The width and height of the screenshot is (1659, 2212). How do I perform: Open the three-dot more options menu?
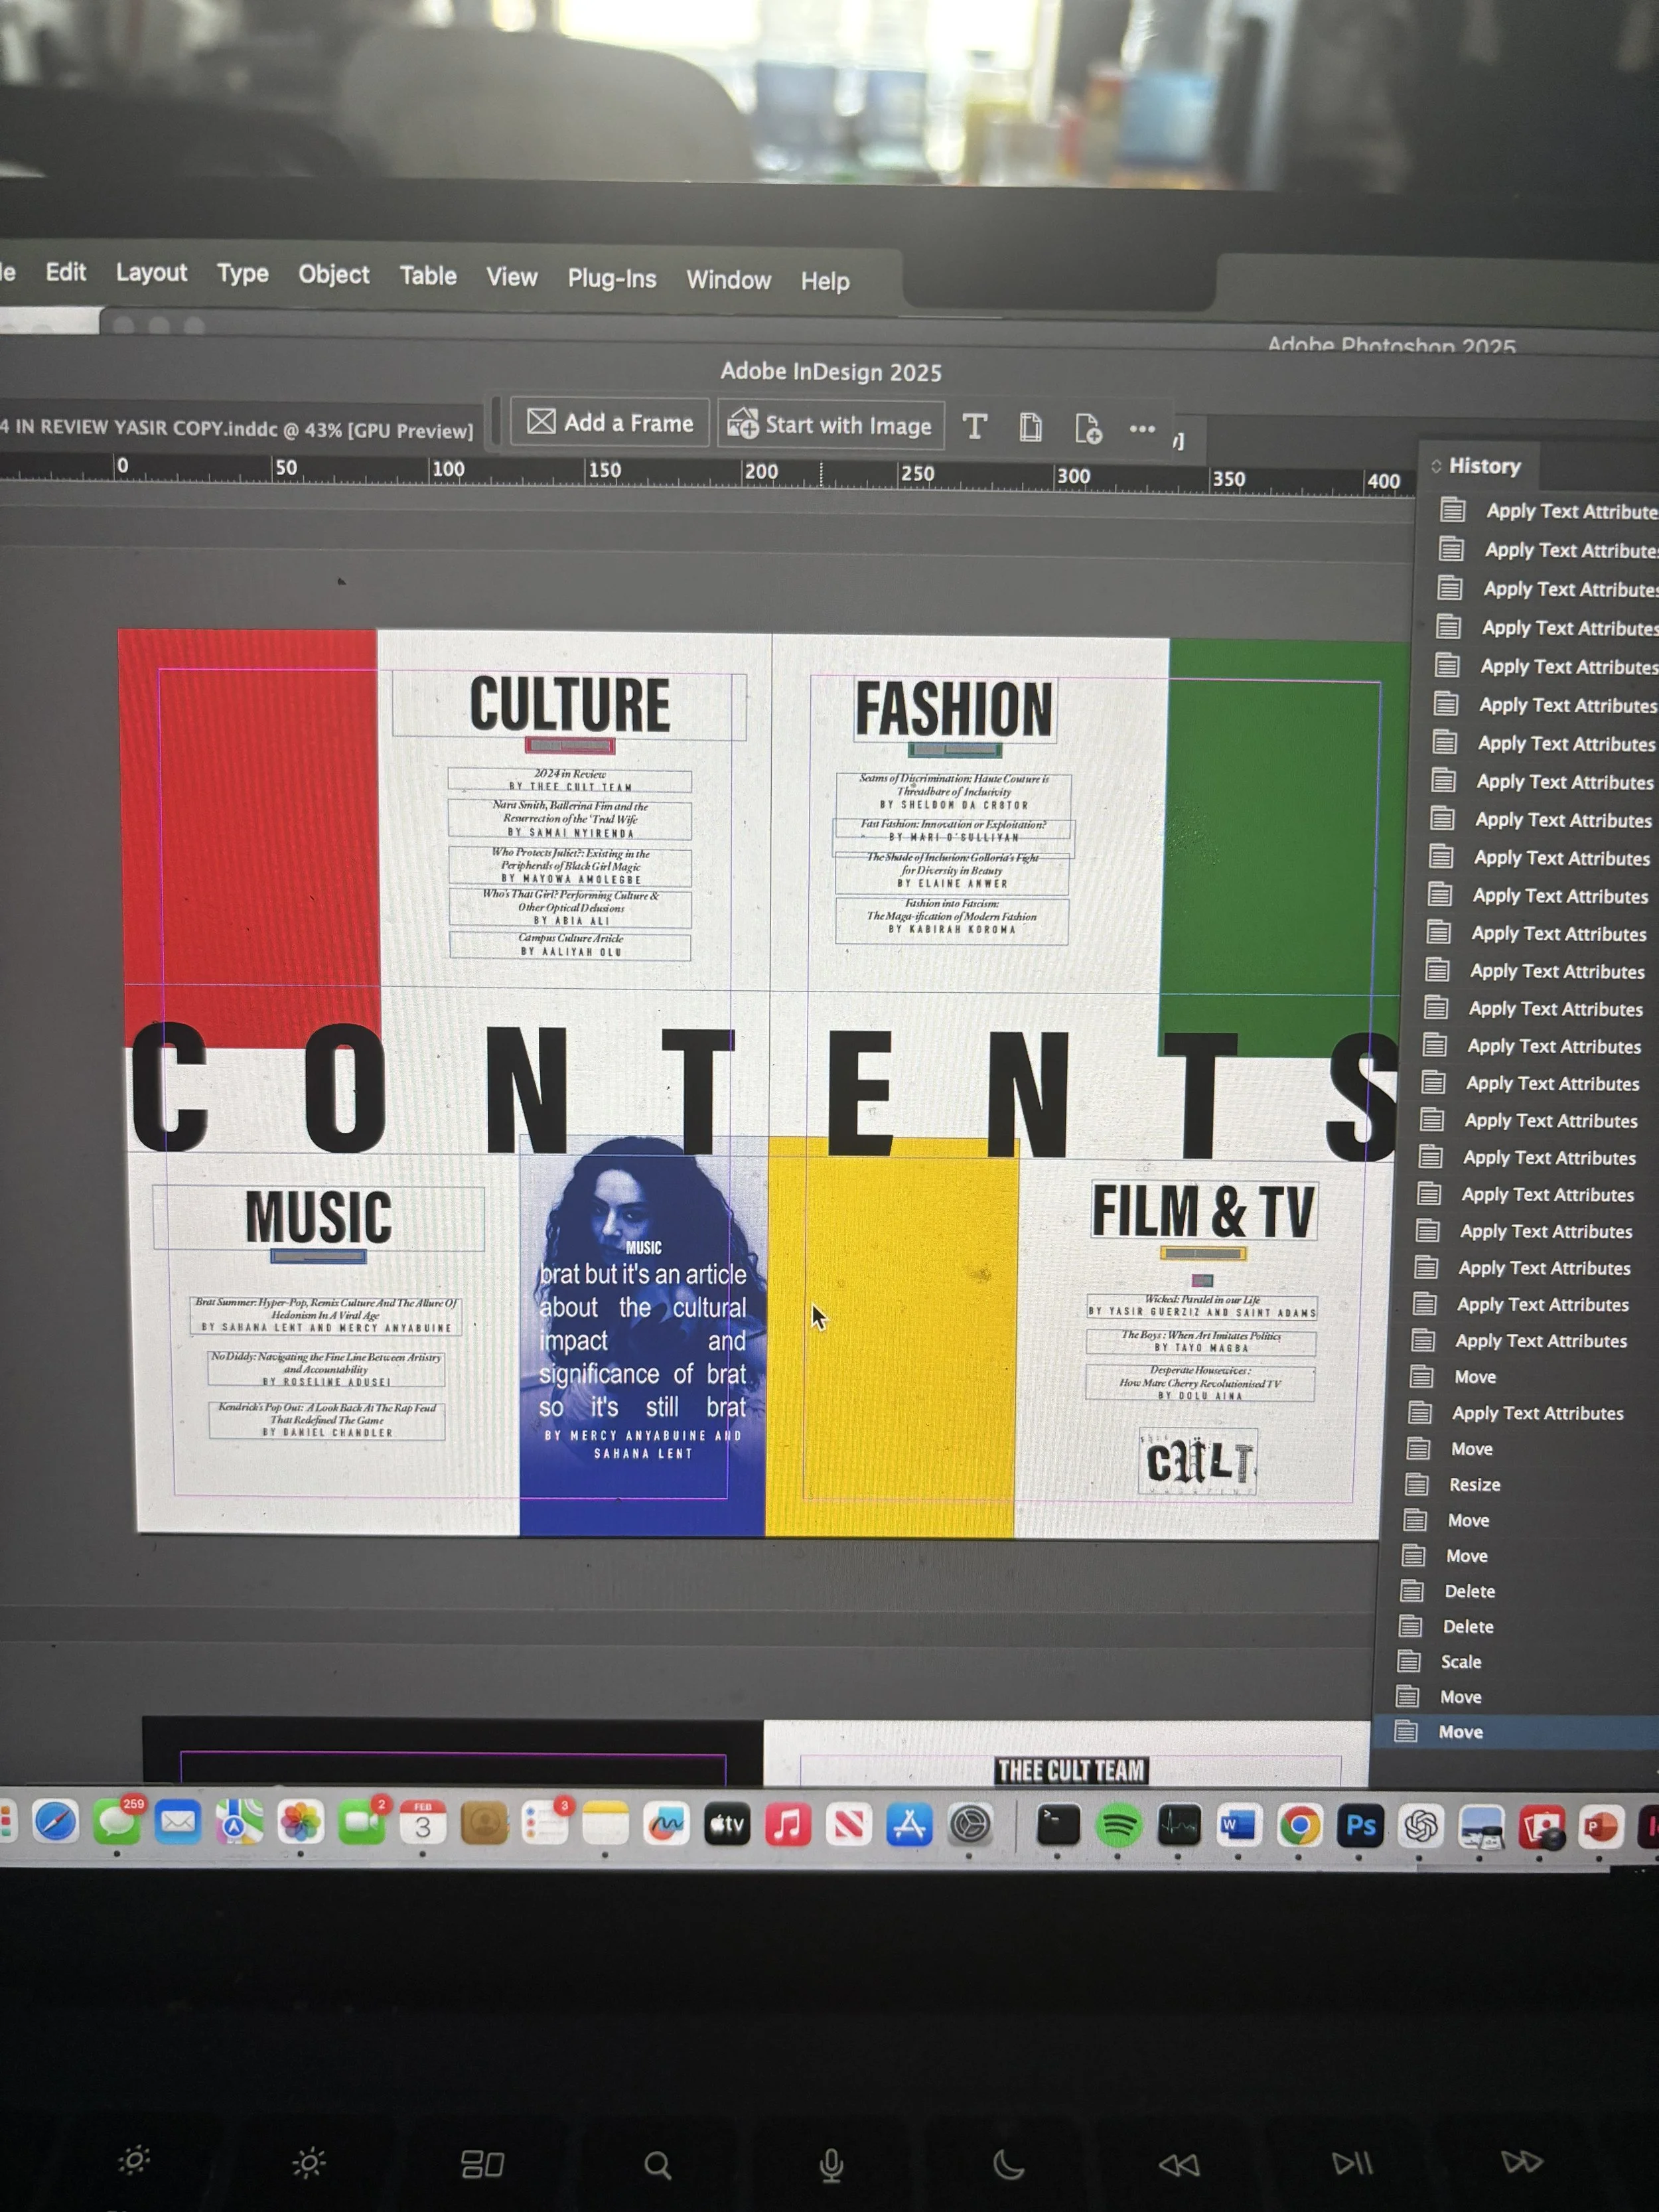[1142, 429]
